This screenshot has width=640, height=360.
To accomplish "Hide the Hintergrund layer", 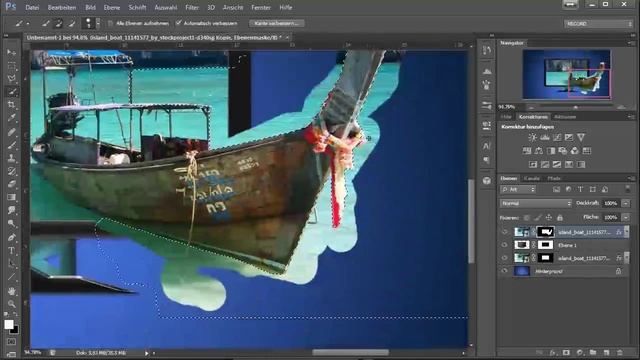I will 504,271.
